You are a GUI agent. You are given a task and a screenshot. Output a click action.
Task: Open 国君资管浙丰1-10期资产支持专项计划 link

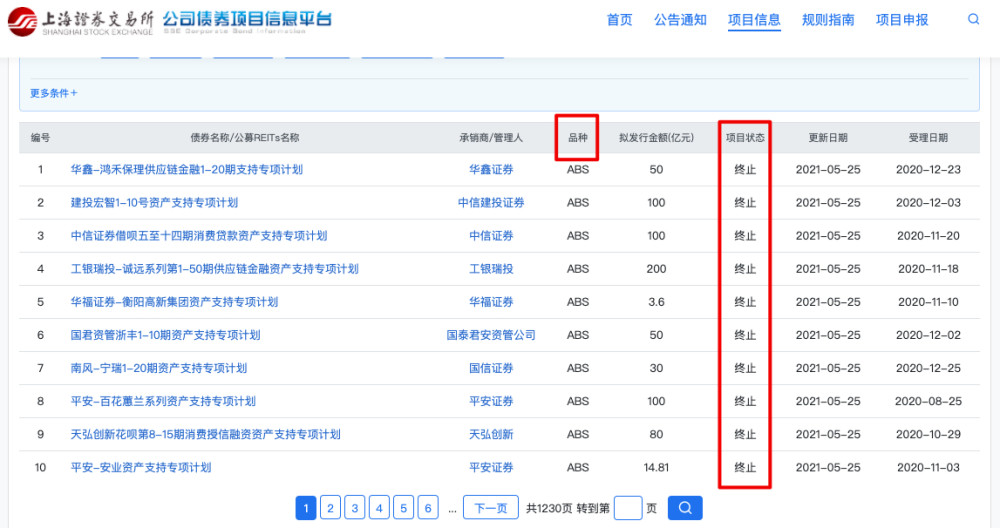[165, 335]
